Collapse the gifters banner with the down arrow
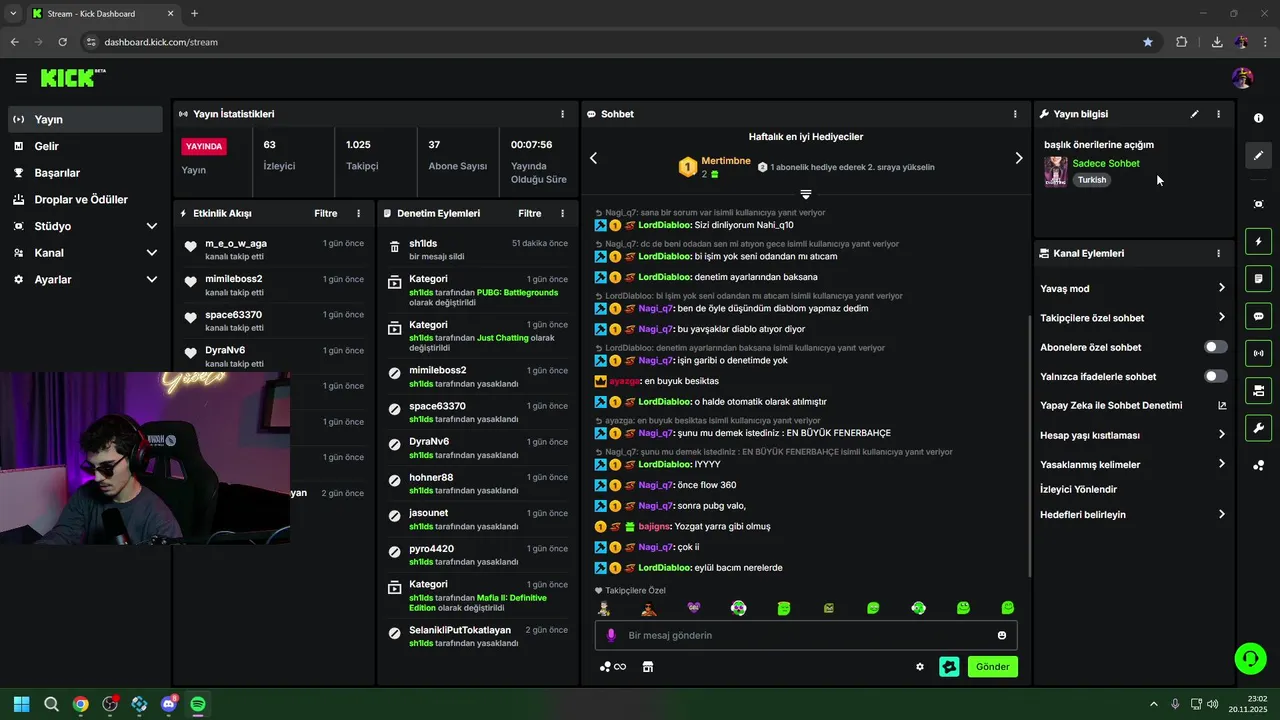 pyautogui.click(x=805, y=193)
